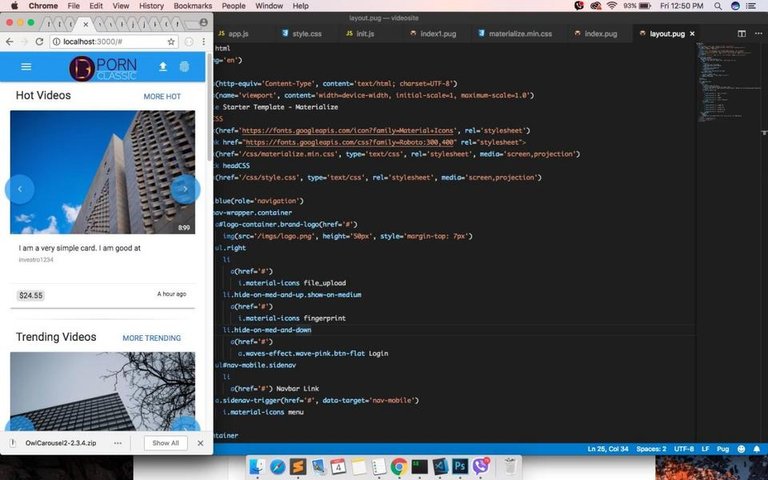Focus the localhost:3000 address bar
The image size is (768, 480).
113,42
